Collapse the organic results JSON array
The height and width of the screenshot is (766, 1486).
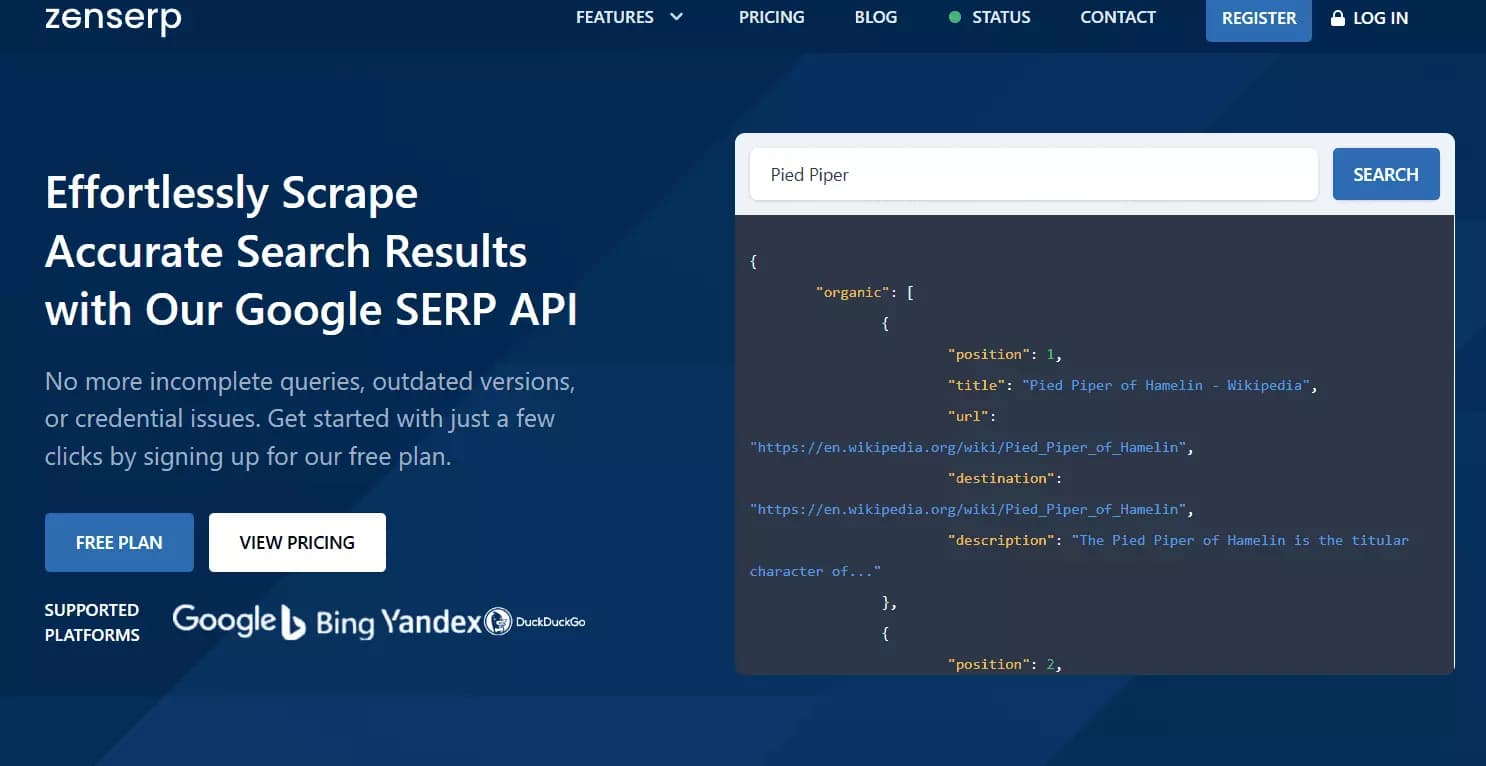pos(908,292)
